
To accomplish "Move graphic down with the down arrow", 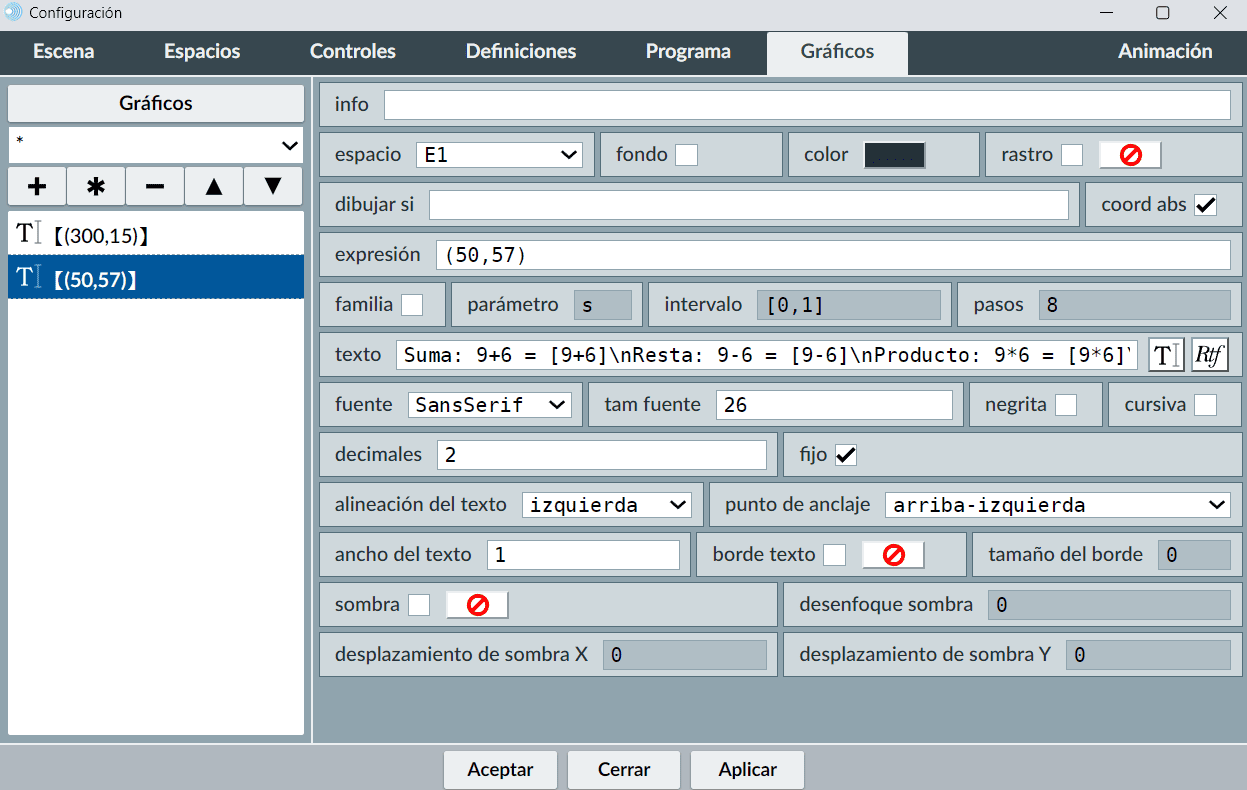I will pos(273,186).
